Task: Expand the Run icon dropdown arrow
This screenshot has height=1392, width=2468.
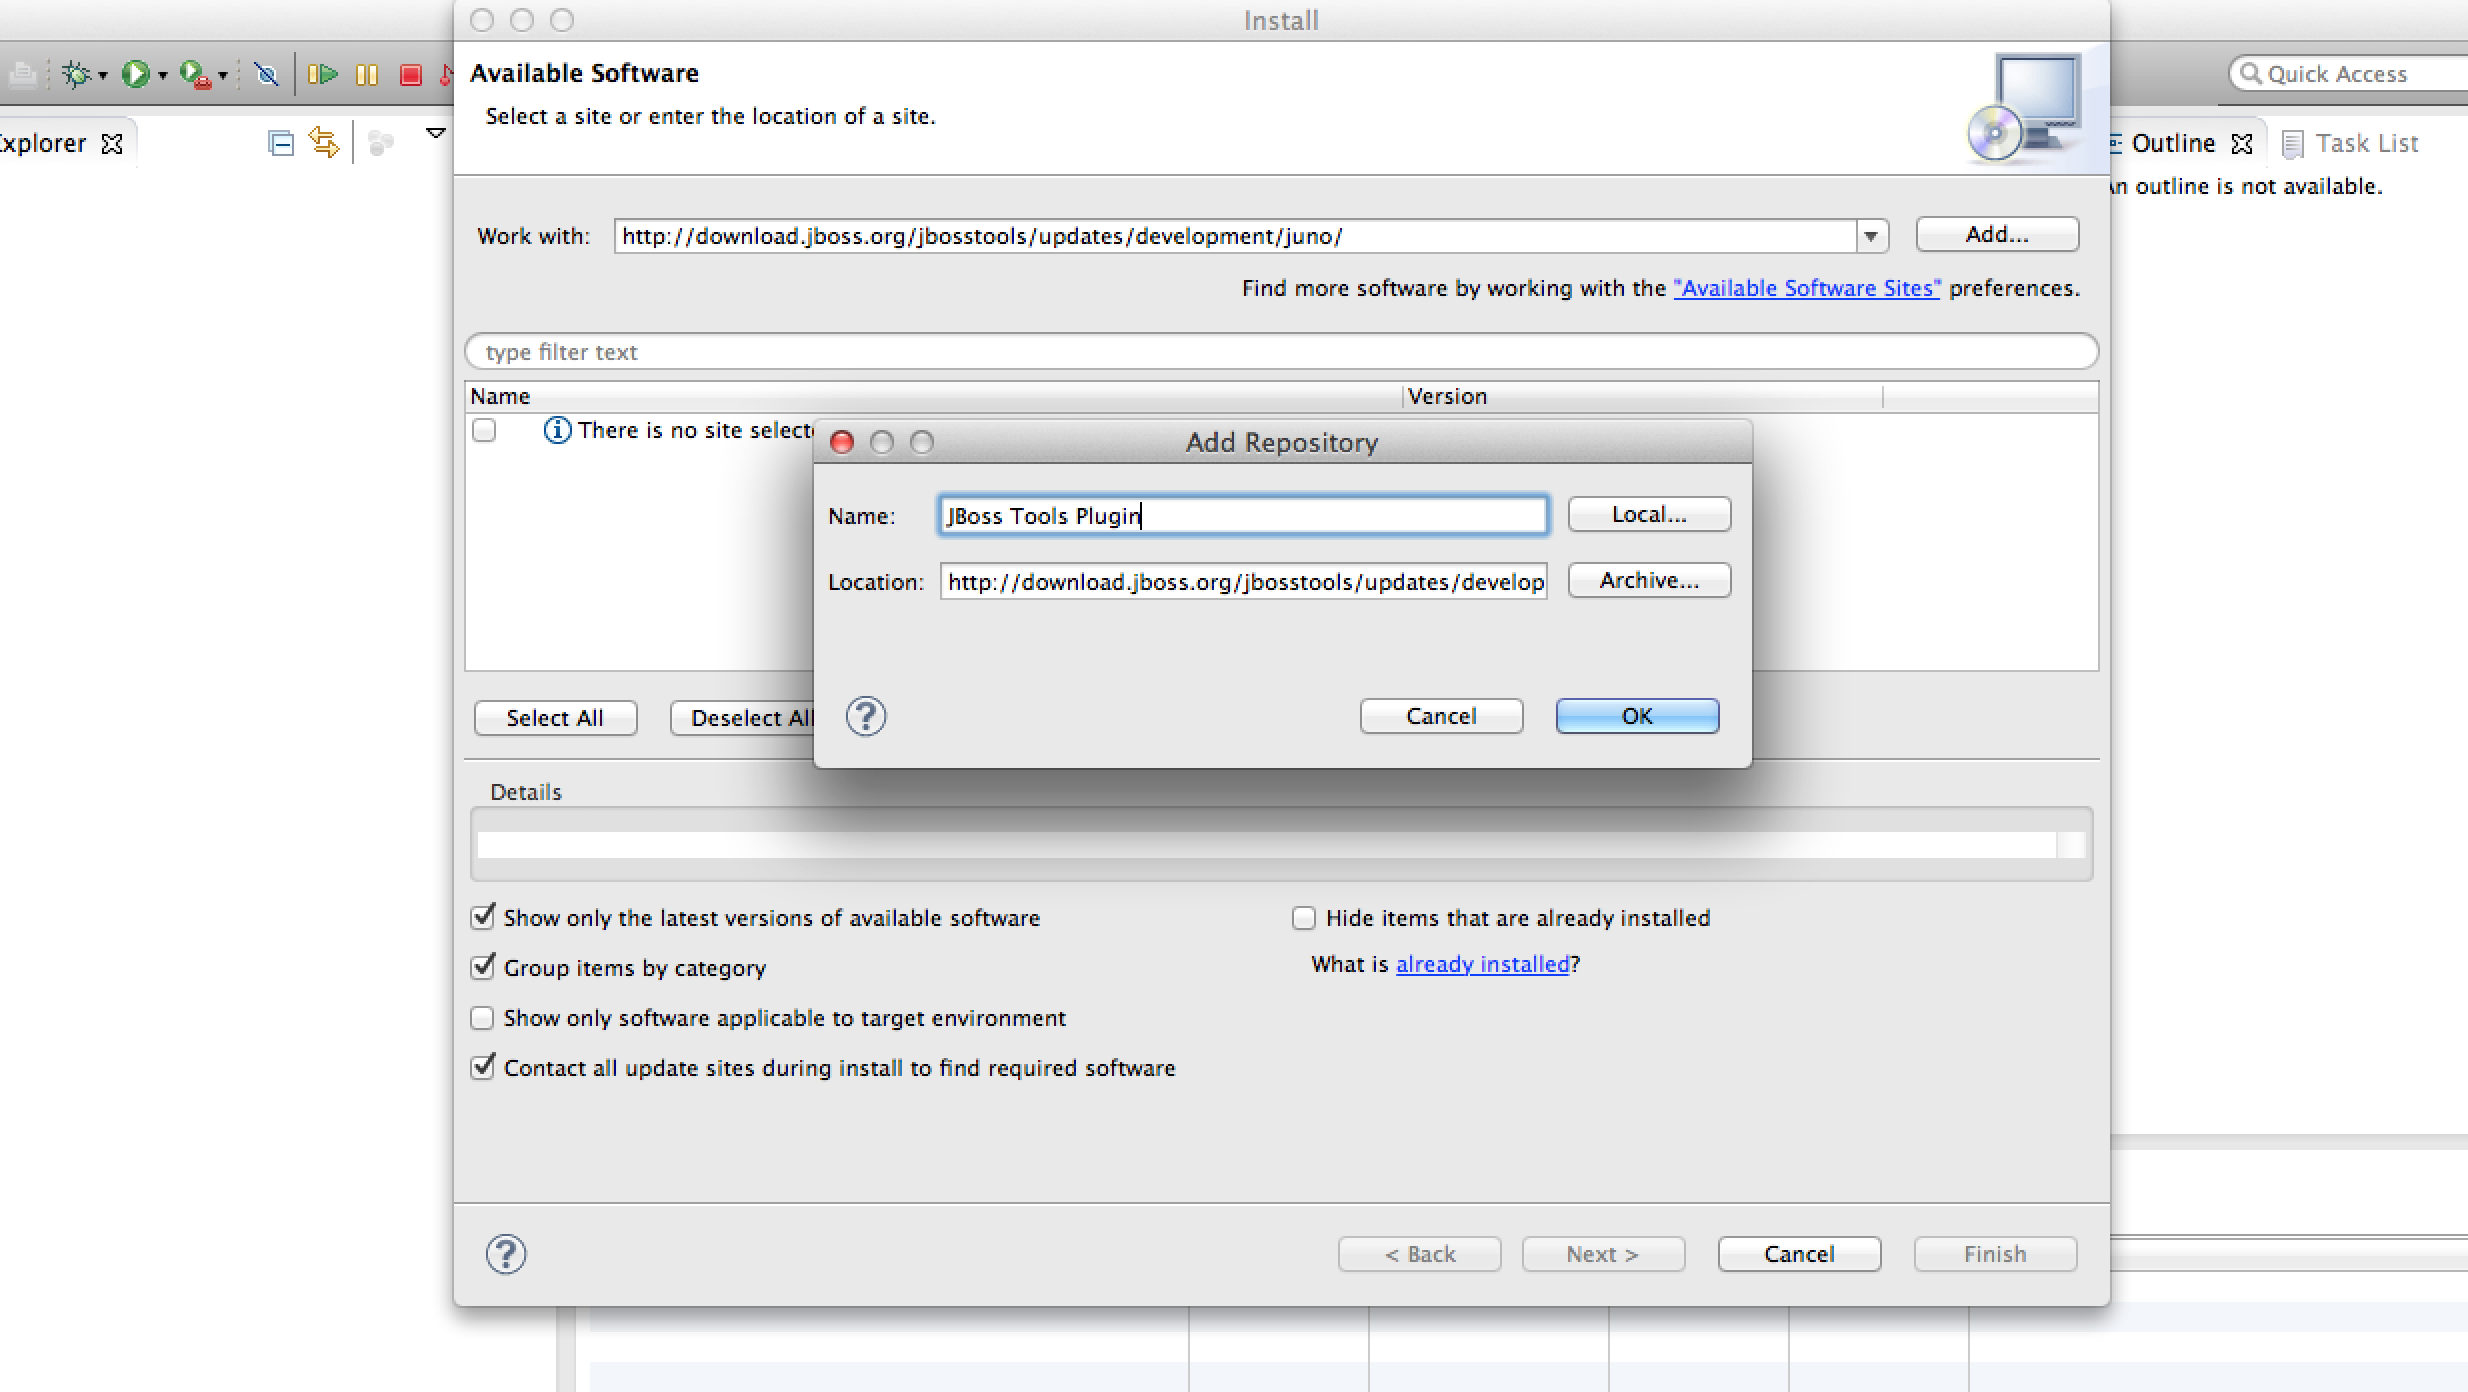Action: 162,76
